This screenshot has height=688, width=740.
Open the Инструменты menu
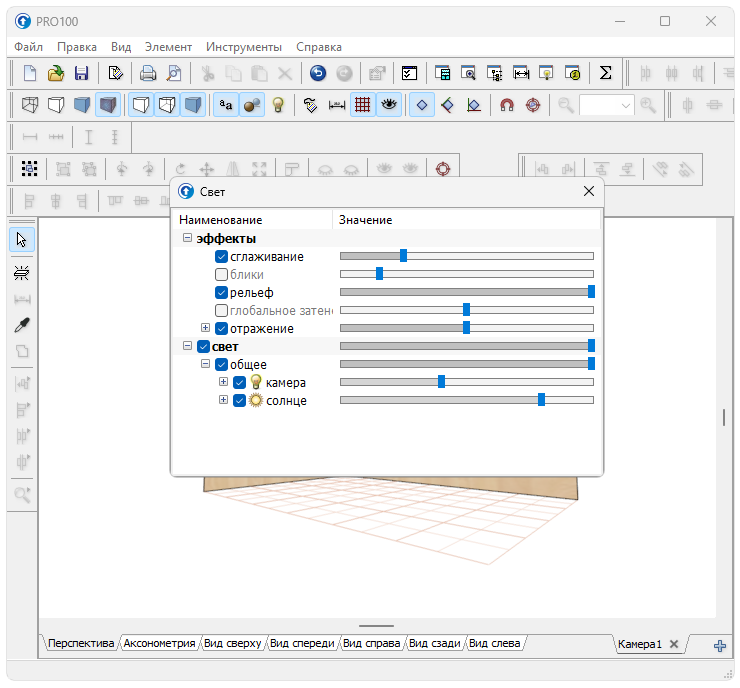(x=244, y=47)
